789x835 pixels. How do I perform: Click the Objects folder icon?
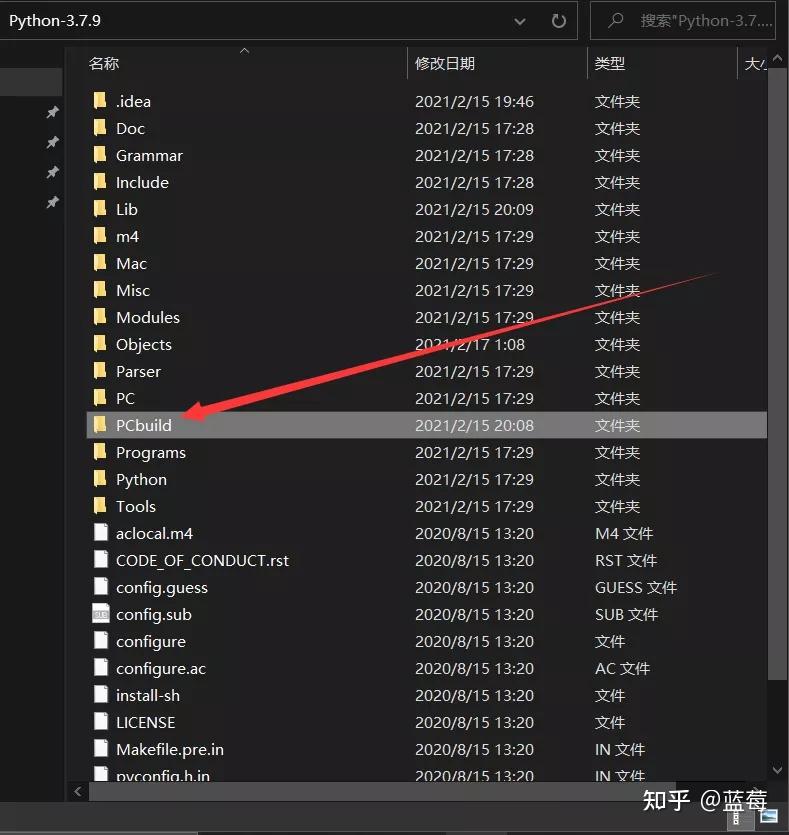100,344
